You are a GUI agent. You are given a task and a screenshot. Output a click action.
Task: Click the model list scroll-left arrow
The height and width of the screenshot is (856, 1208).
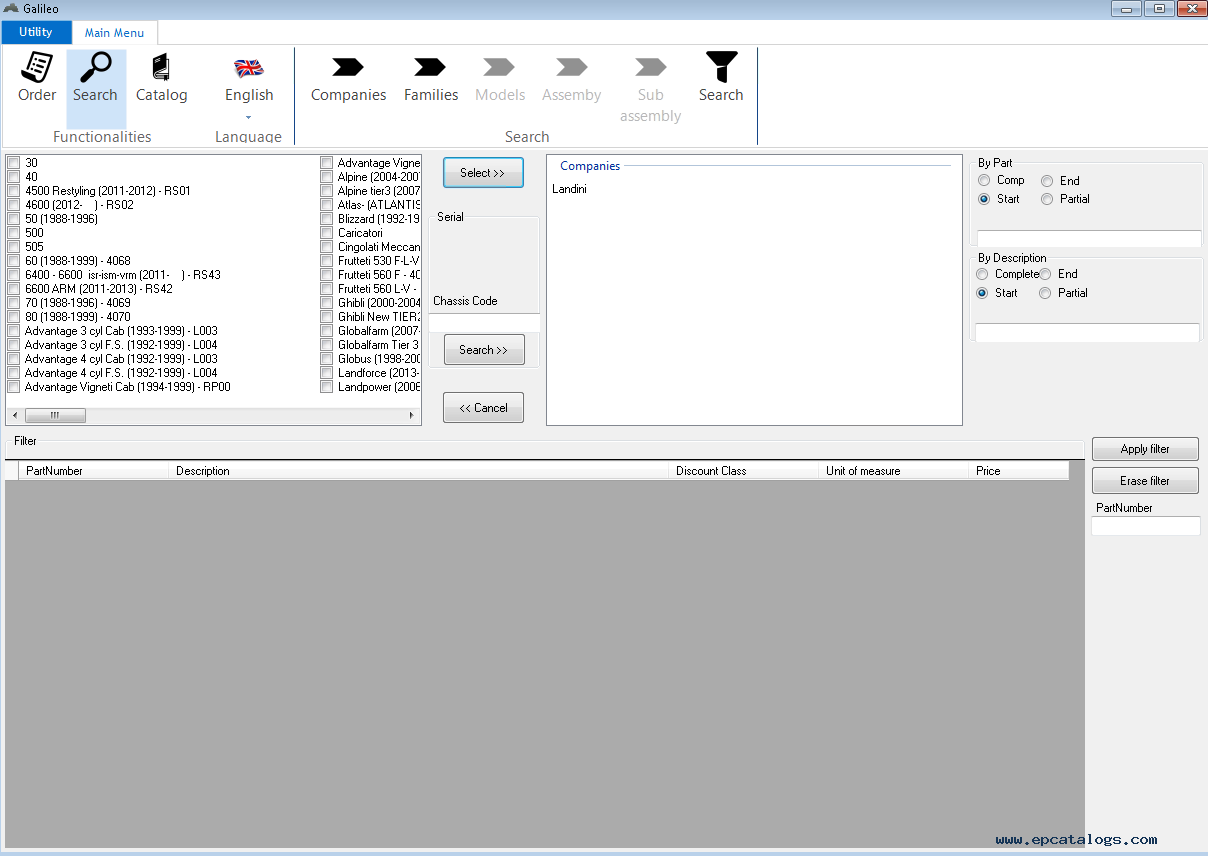point(15,416)
